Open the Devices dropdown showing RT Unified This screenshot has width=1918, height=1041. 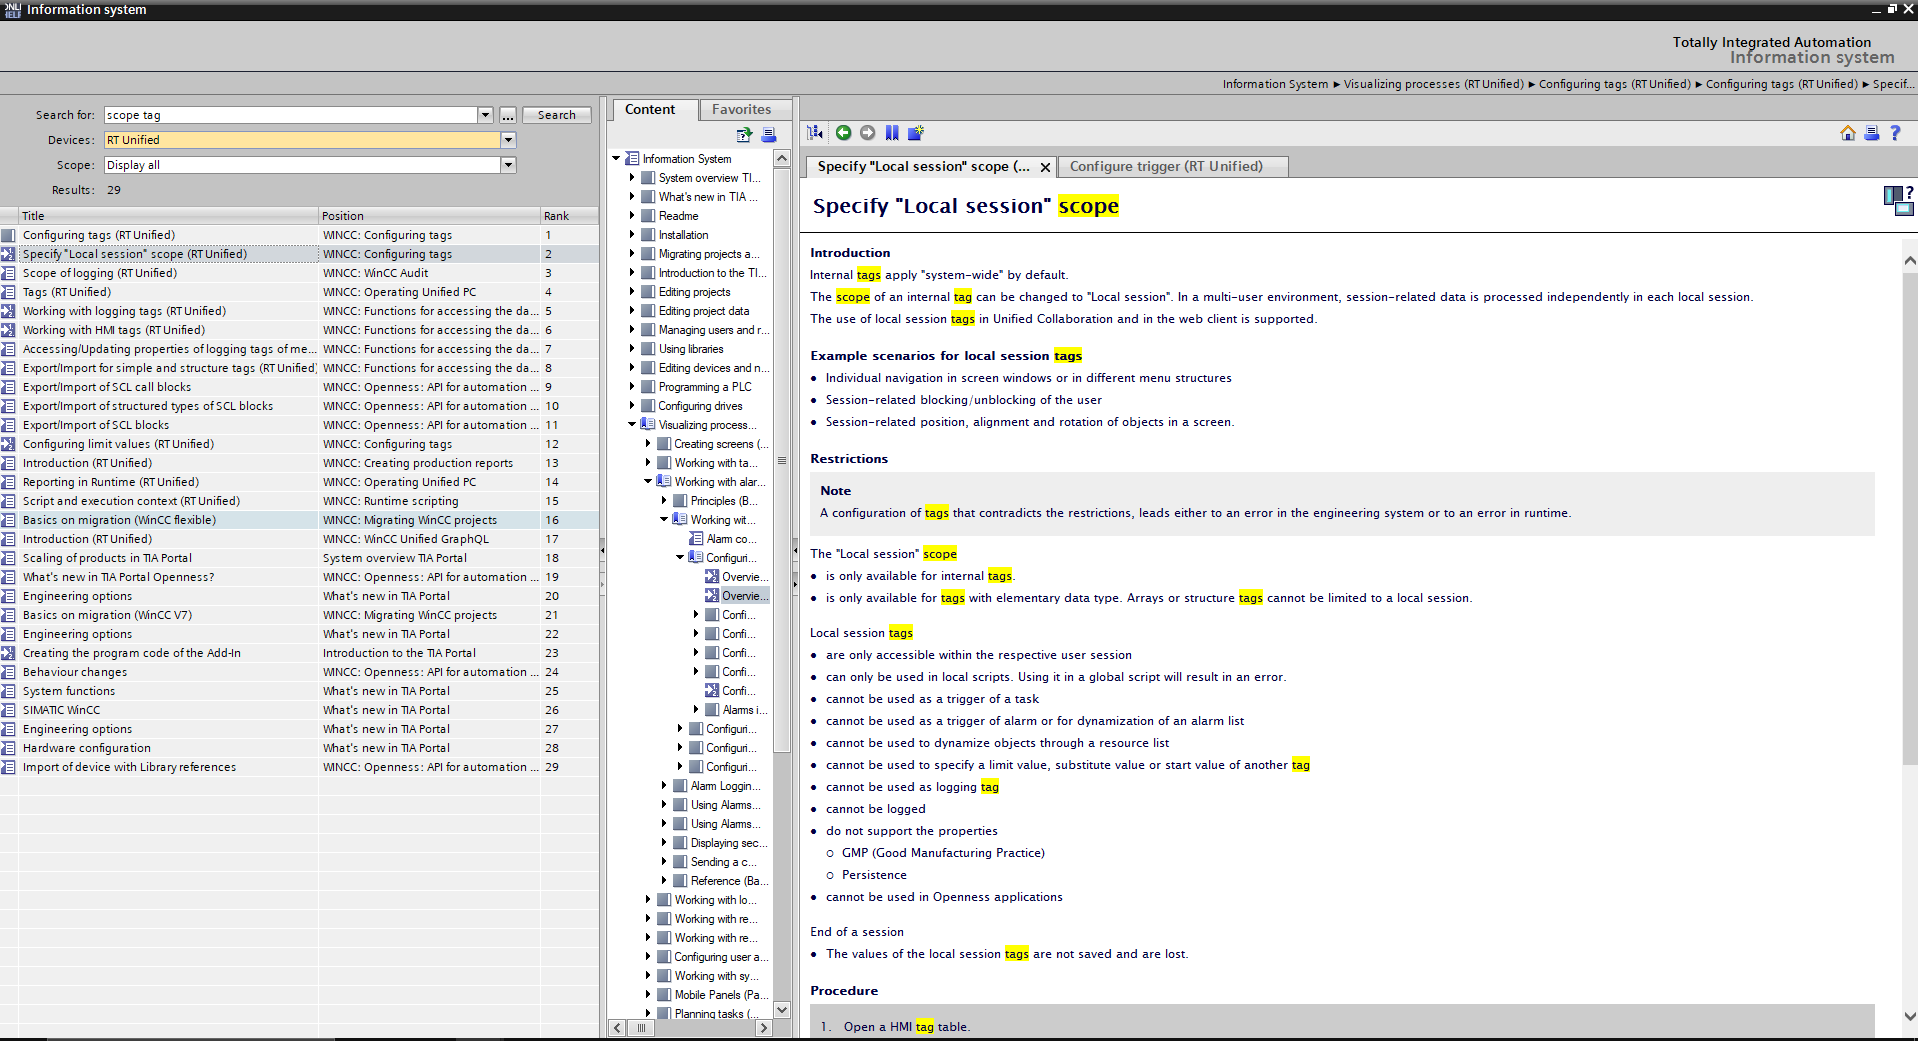point(508,140)
